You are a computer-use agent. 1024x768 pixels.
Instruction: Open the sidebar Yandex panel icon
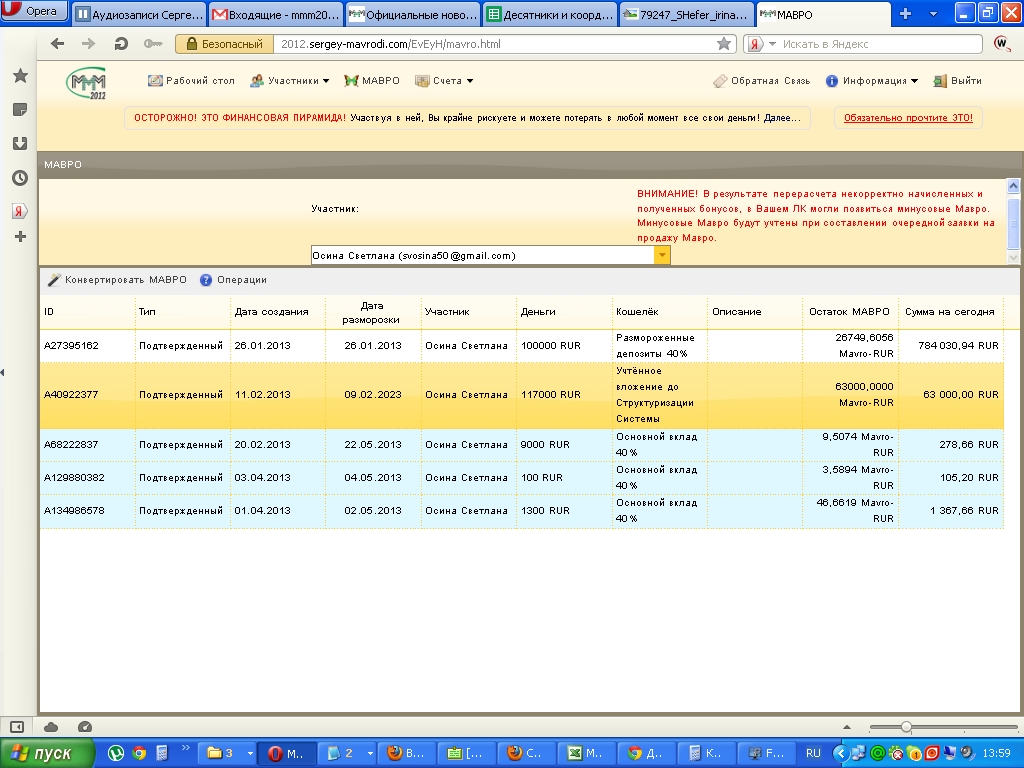tap(20, 211)
